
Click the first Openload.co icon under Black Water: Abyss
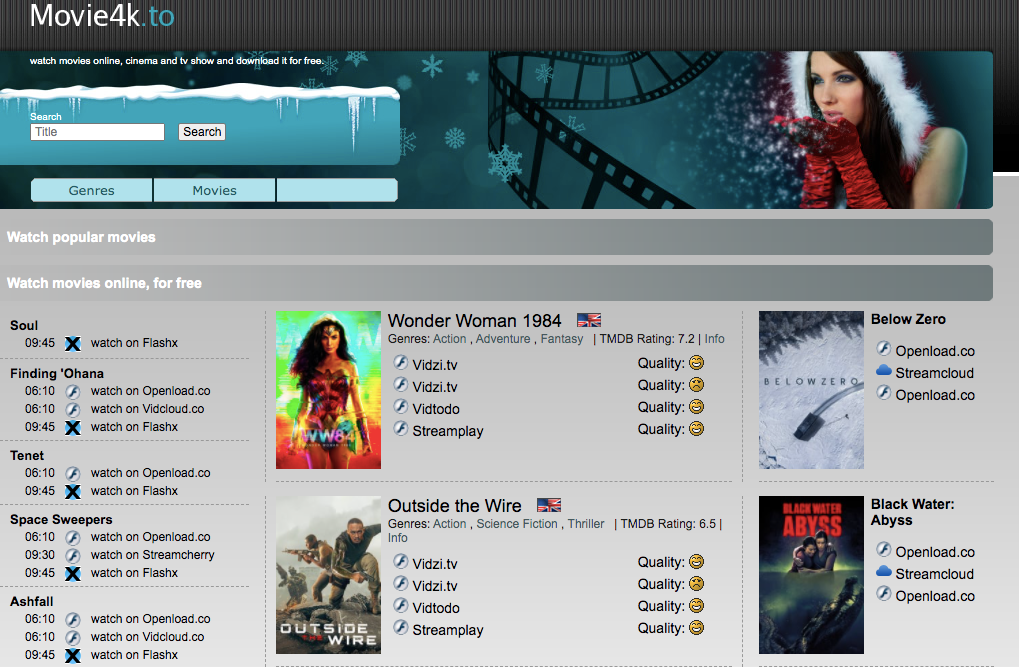(x=883, y=549)
